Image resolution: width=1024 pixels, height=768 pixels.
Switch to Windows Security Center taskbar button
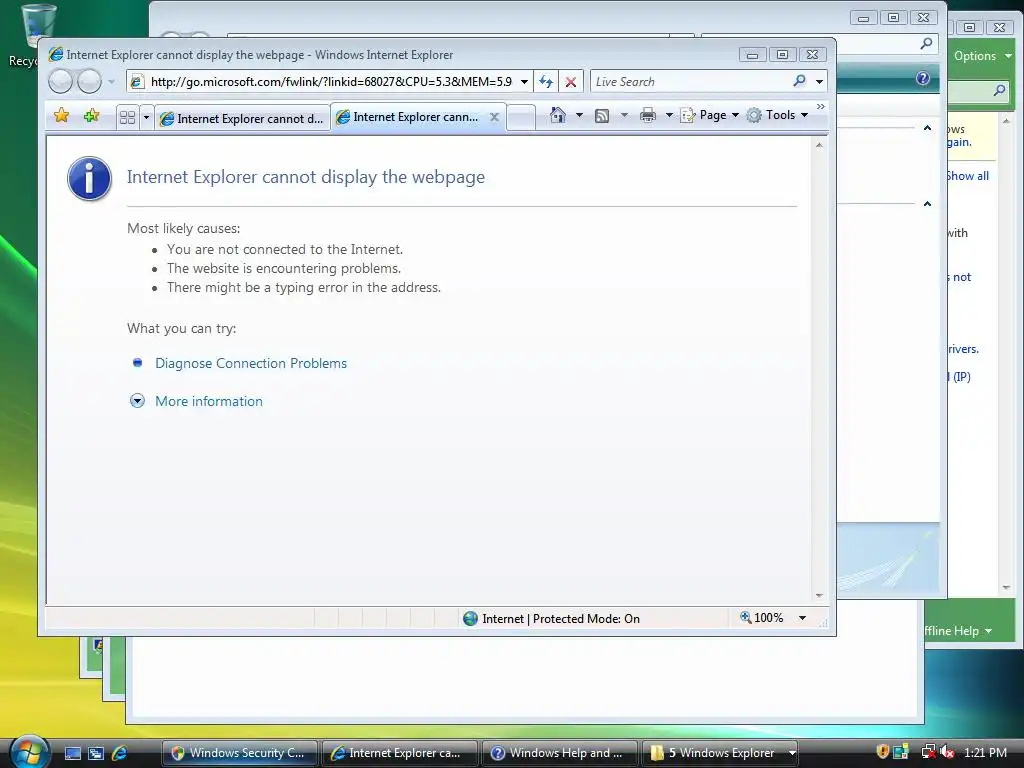pos(240,753)
